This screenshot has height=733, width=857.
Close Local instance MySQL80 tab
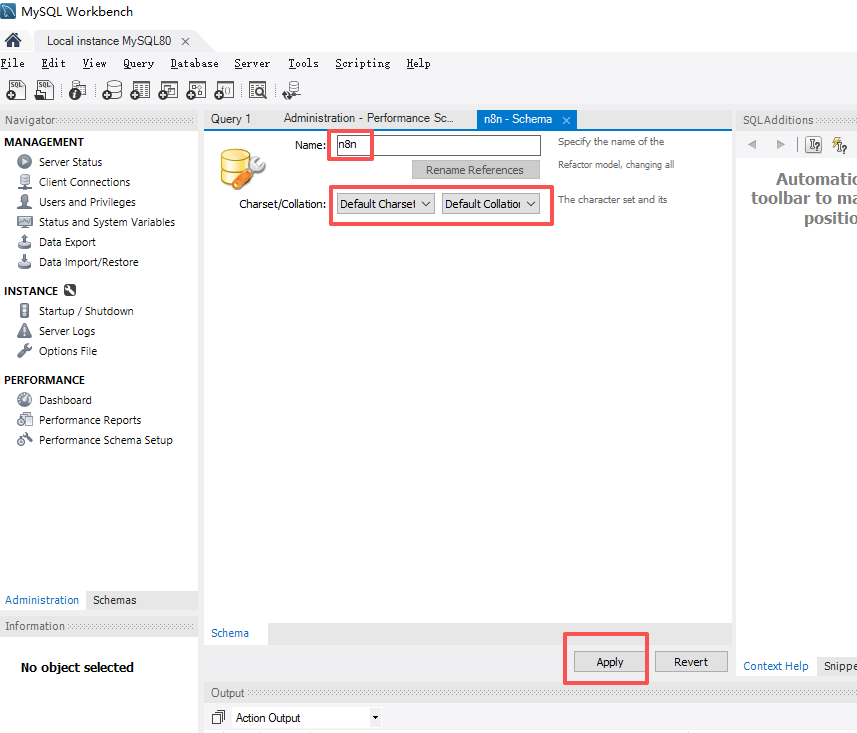point(185,42)
